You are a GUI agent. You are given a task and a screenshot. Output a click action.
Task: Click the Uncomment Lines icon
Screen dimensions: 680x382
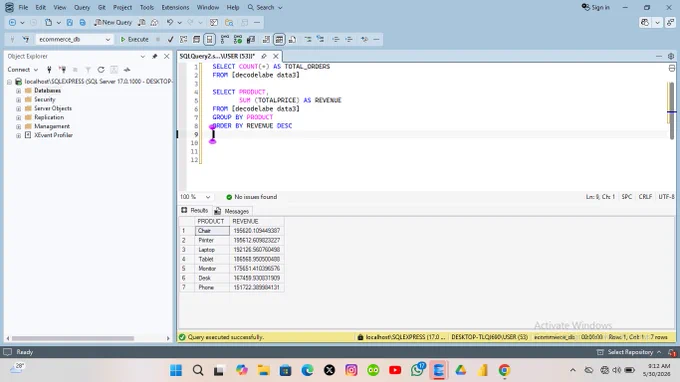coord(320,39)
